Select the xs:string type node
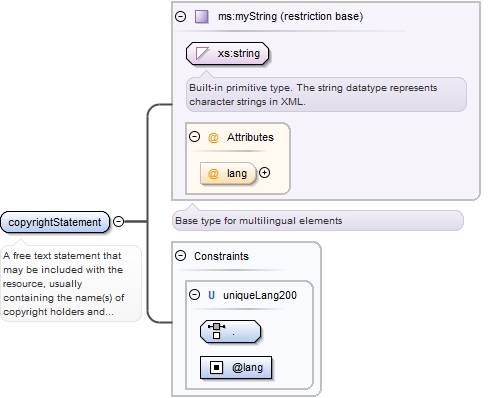Screen dimensions: 498x398 coord(227,53)
